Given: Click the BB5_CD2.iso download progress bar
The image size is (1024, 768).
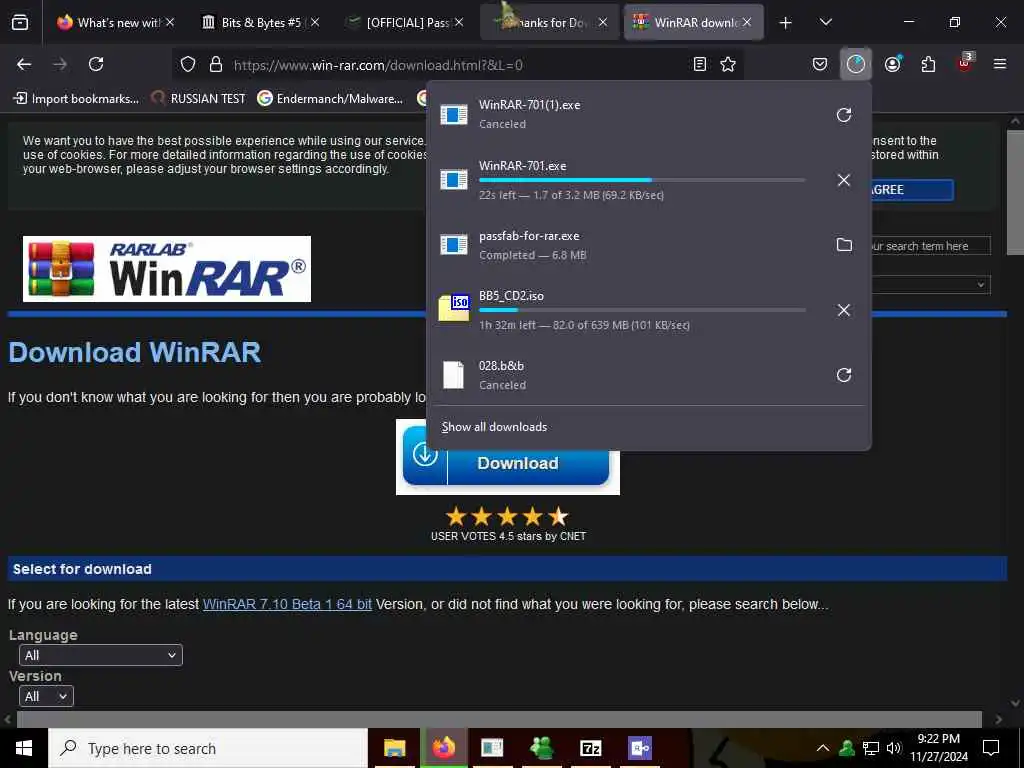Looking at the screenshot, I should 642,310.
